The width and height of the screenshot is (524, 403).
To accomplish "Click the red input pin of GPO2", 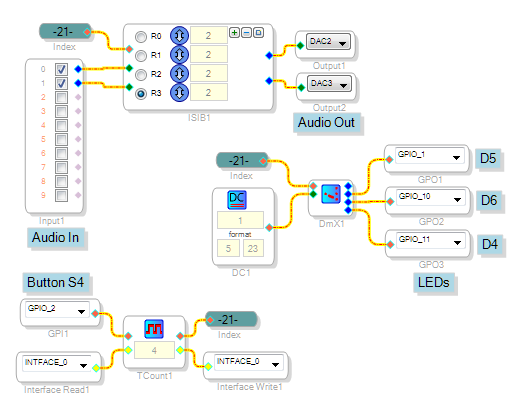I will coord(390,202).
